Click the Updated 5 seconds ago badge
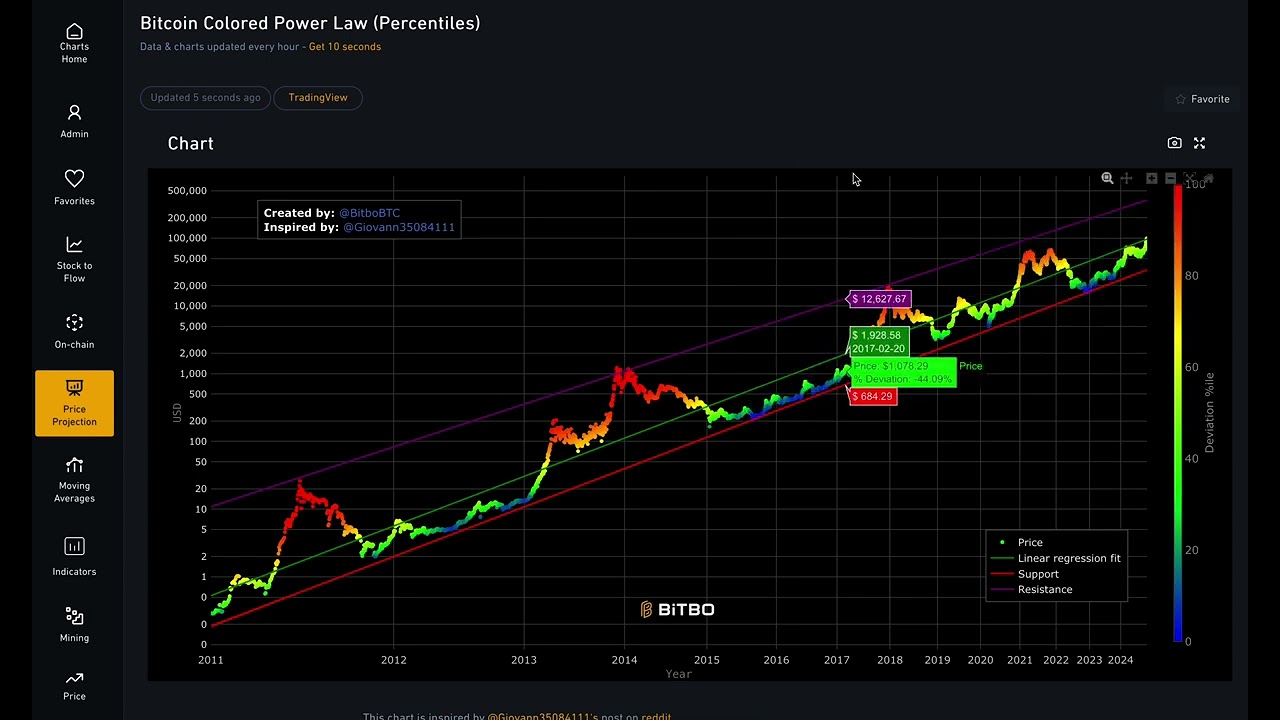This screenshot has height=720, width=1280. (205, 97)
